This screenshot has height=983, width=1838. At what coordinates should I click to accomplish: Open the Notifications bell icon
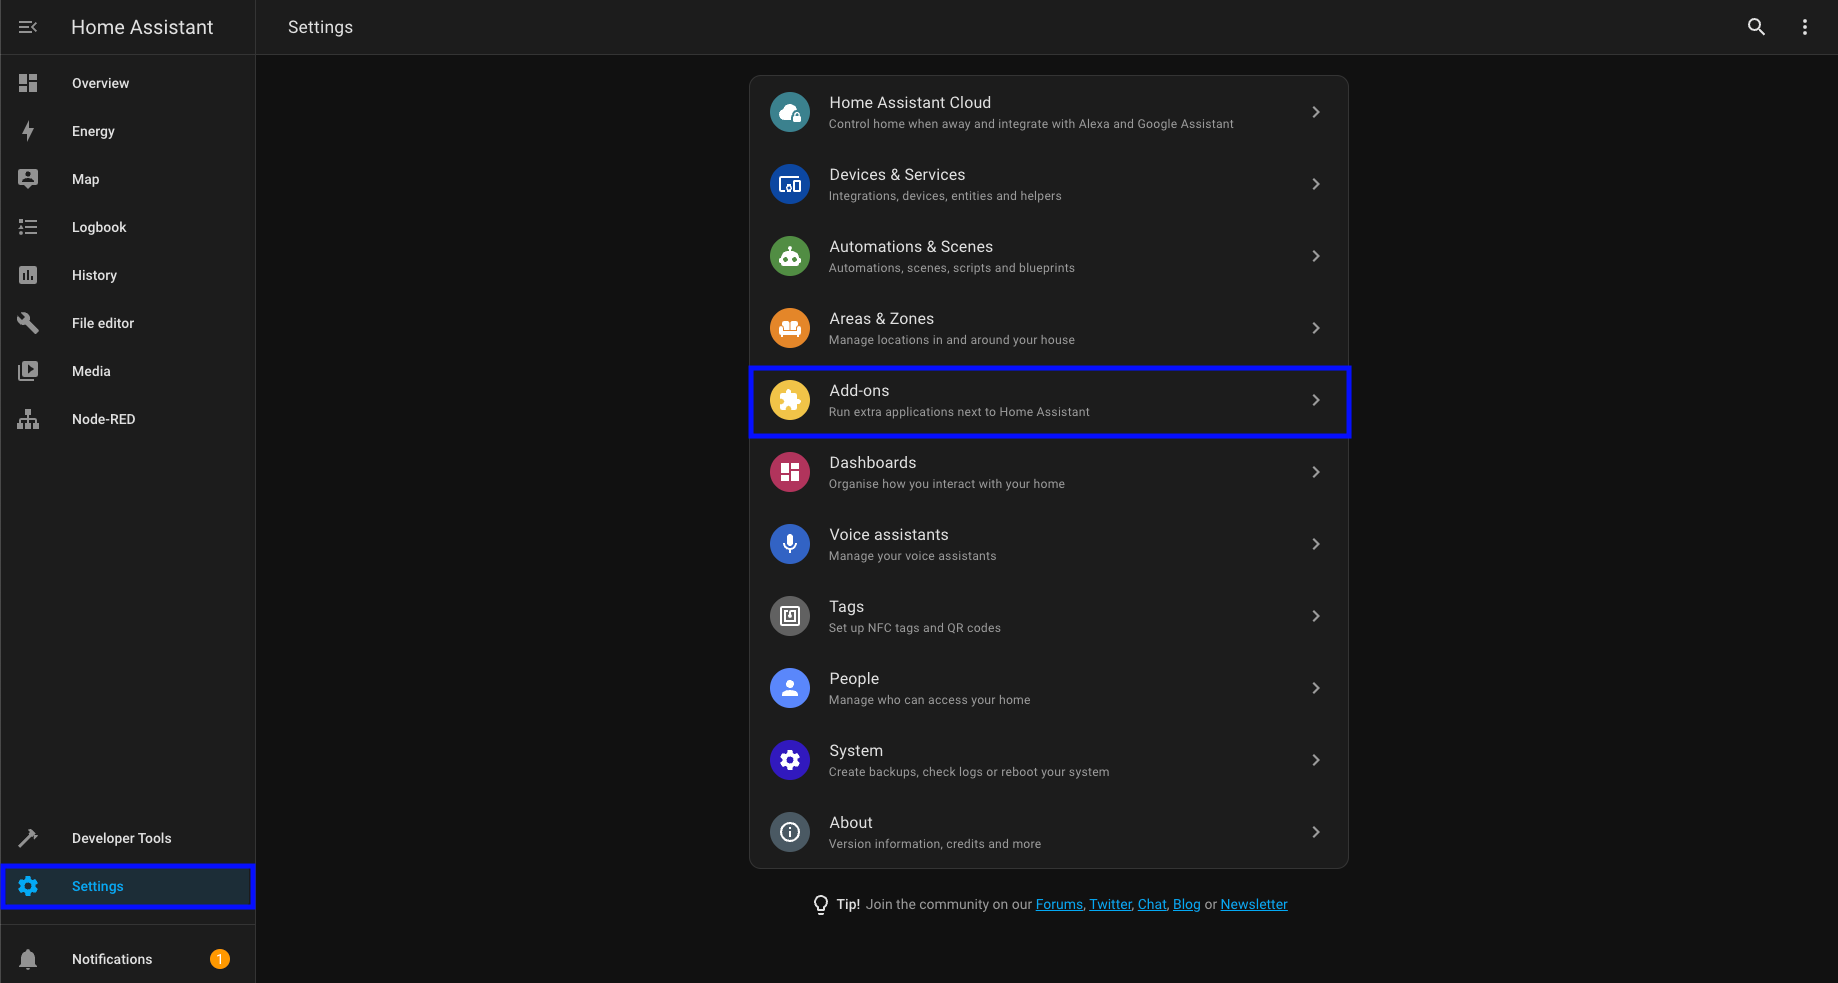click(28, 959)
